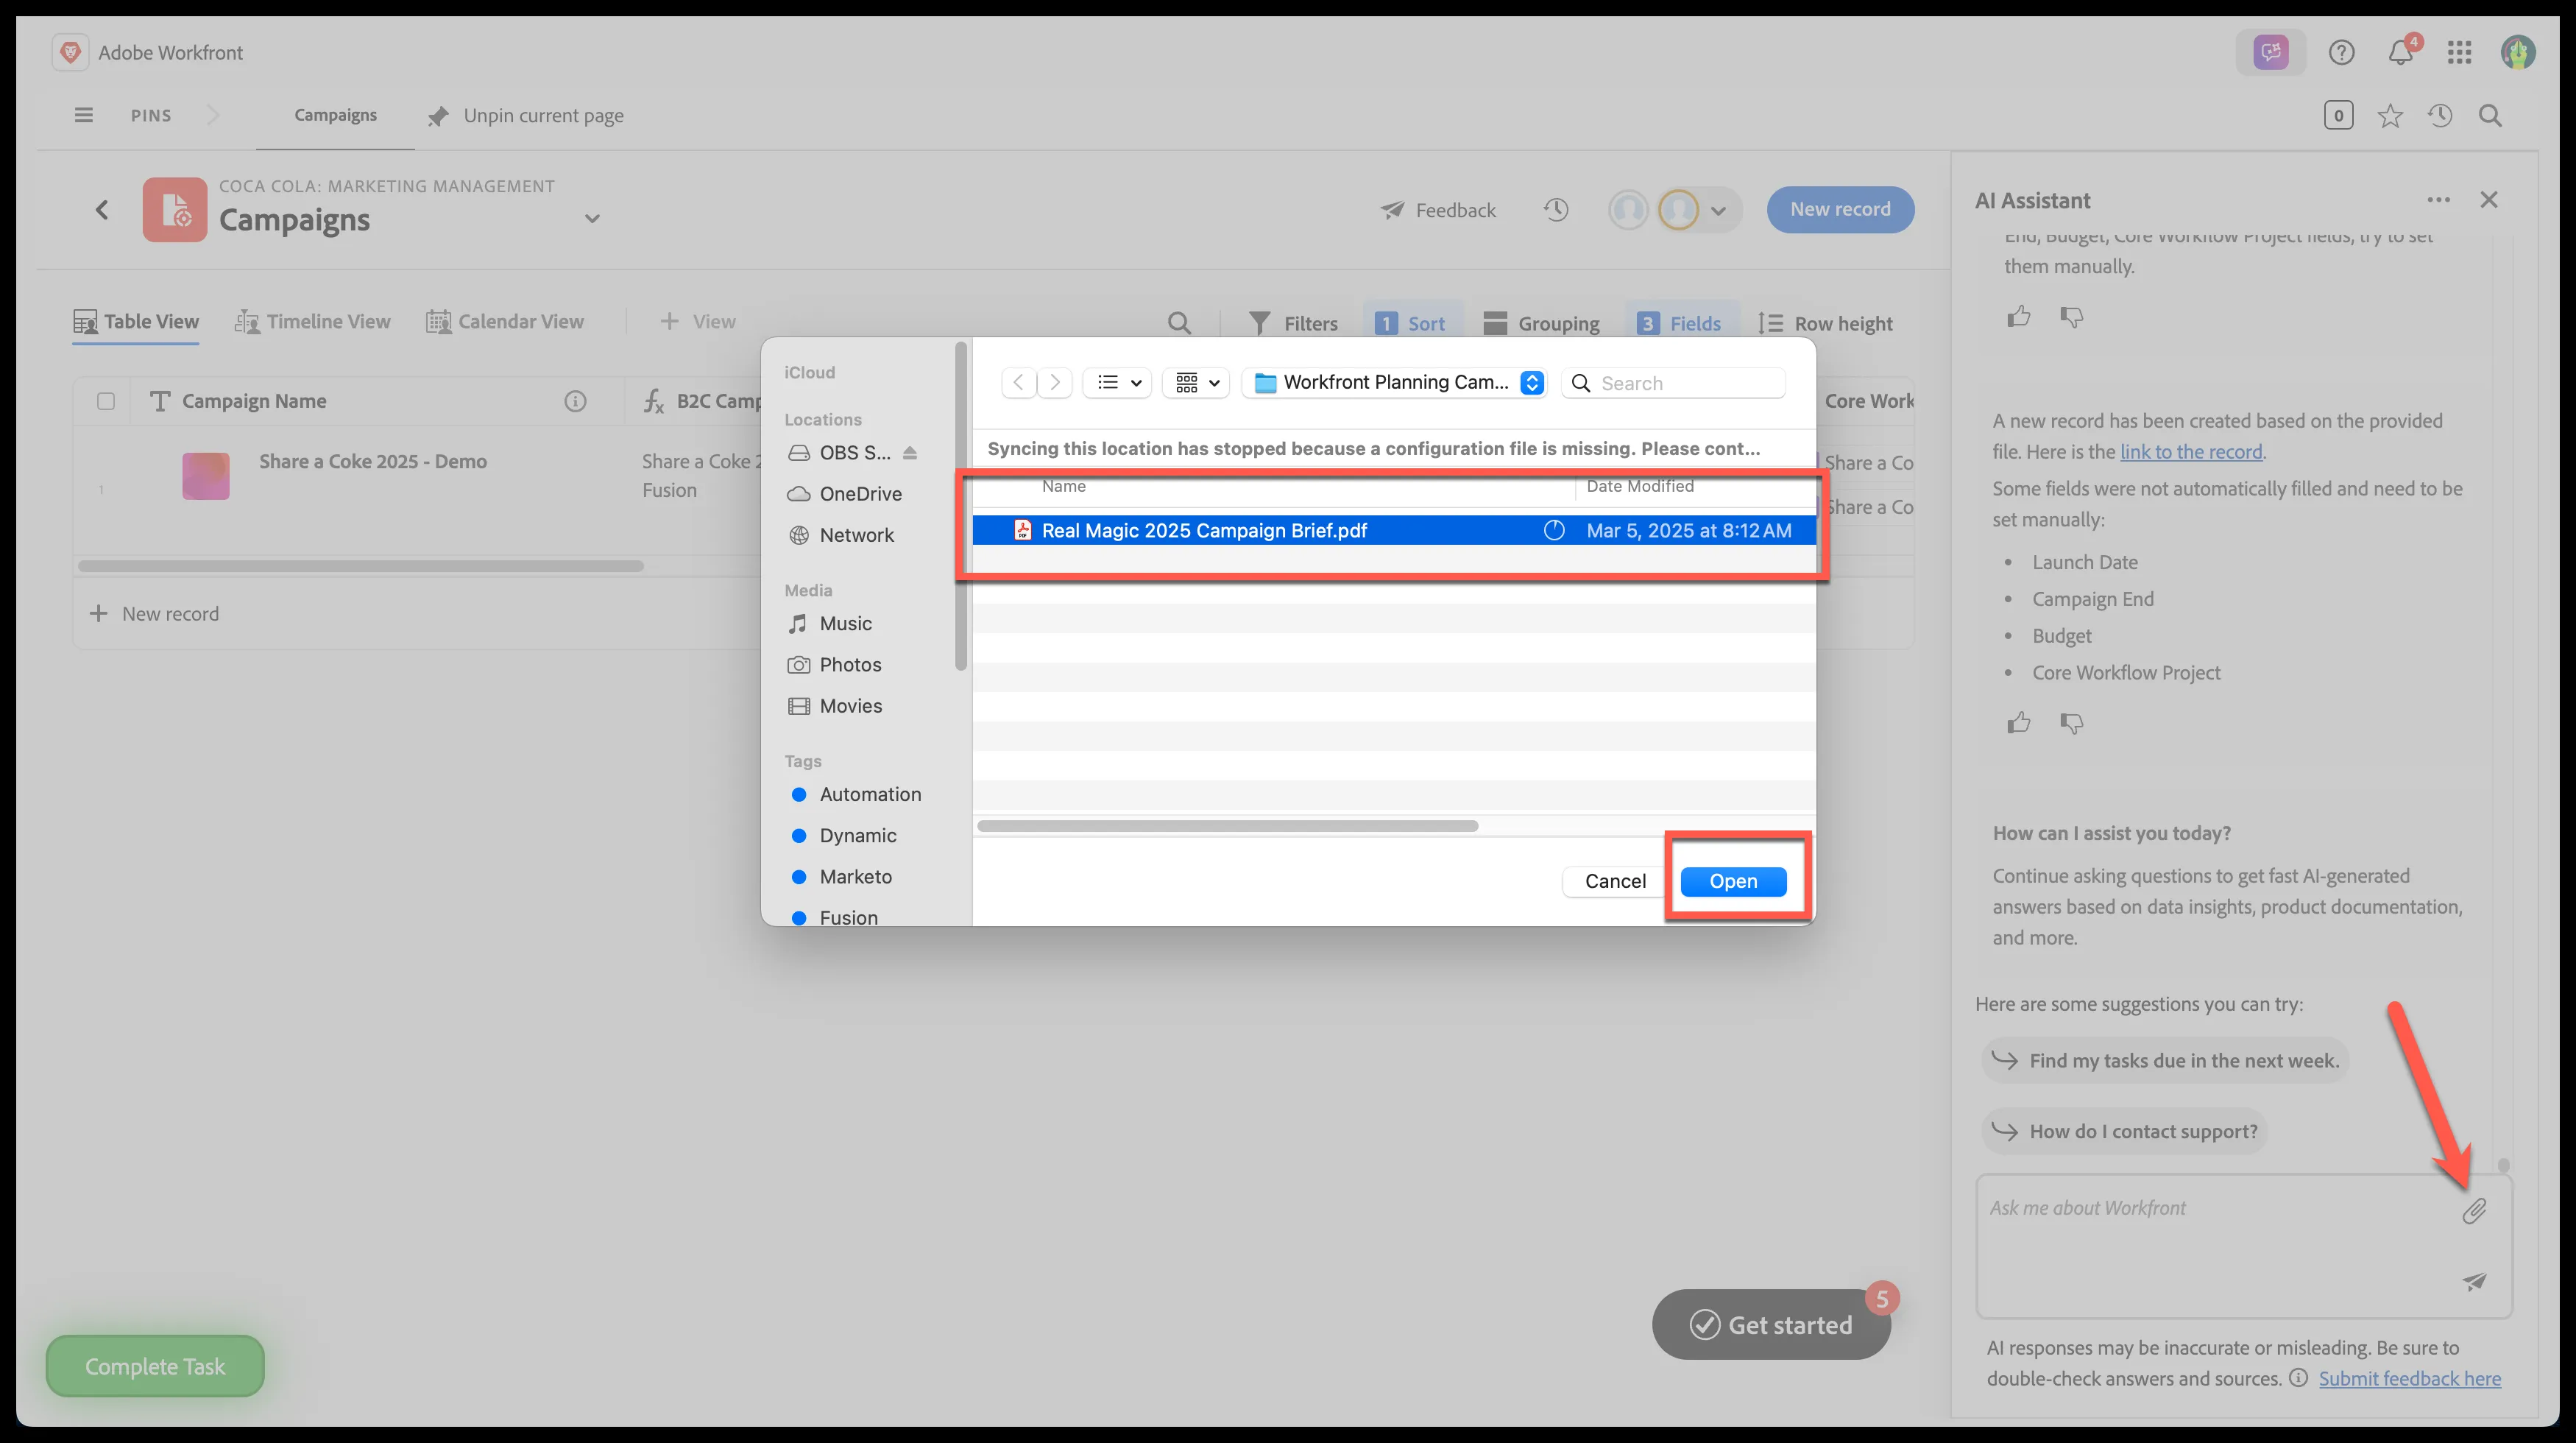Click the file list horizontal scrollbar
Image resolution: width=2576 pixels, height=1443 pixels.
(1228, 826)
